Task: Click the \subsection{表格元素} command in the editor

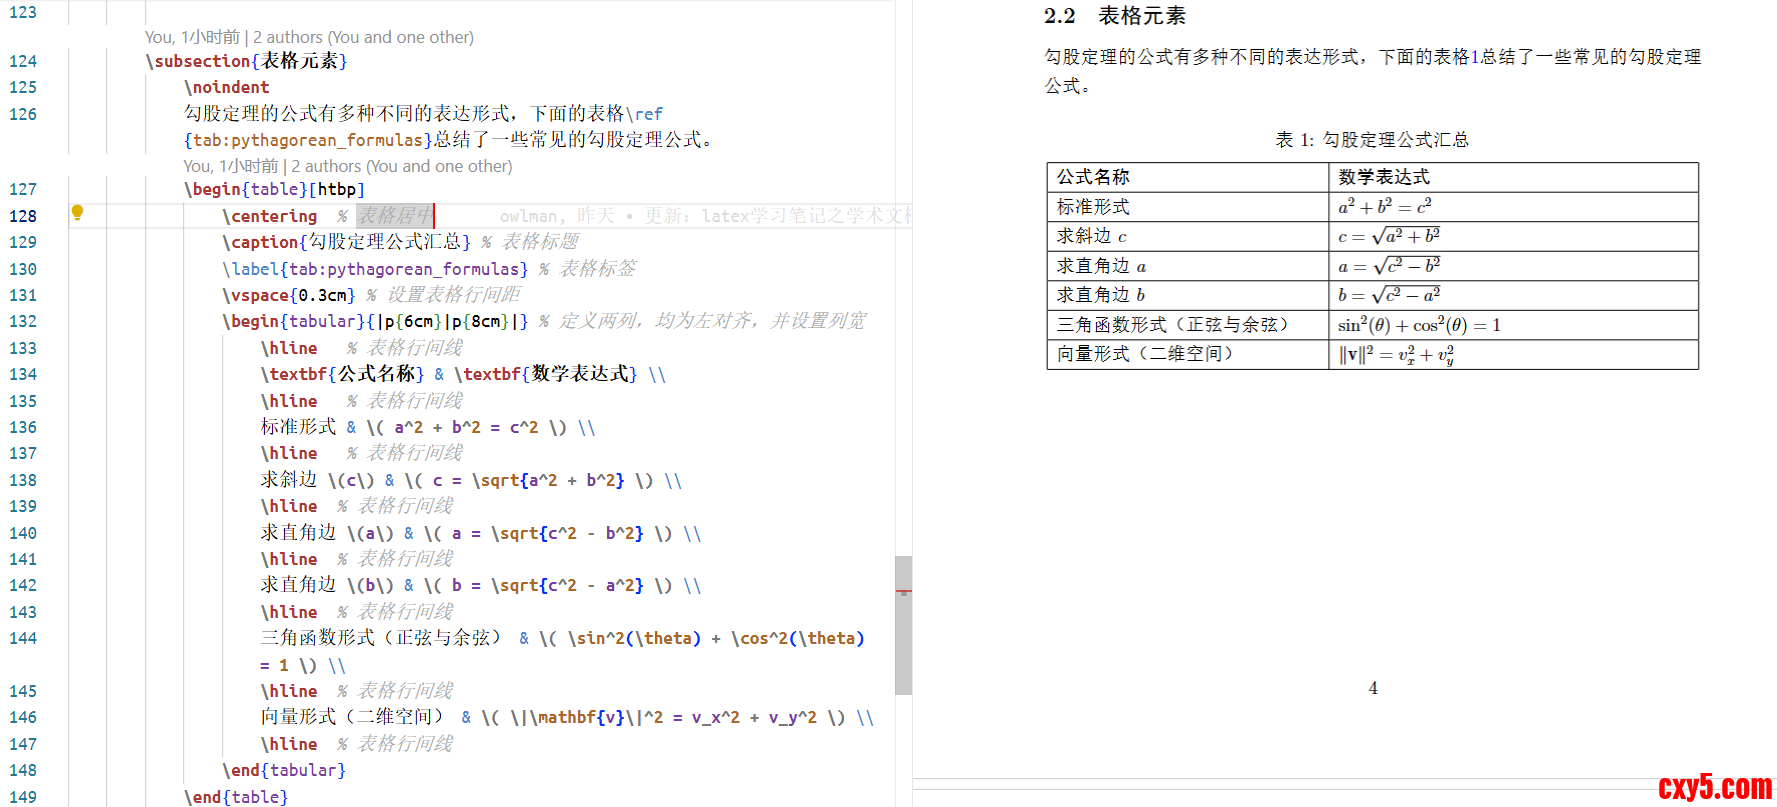Action: 246,61
